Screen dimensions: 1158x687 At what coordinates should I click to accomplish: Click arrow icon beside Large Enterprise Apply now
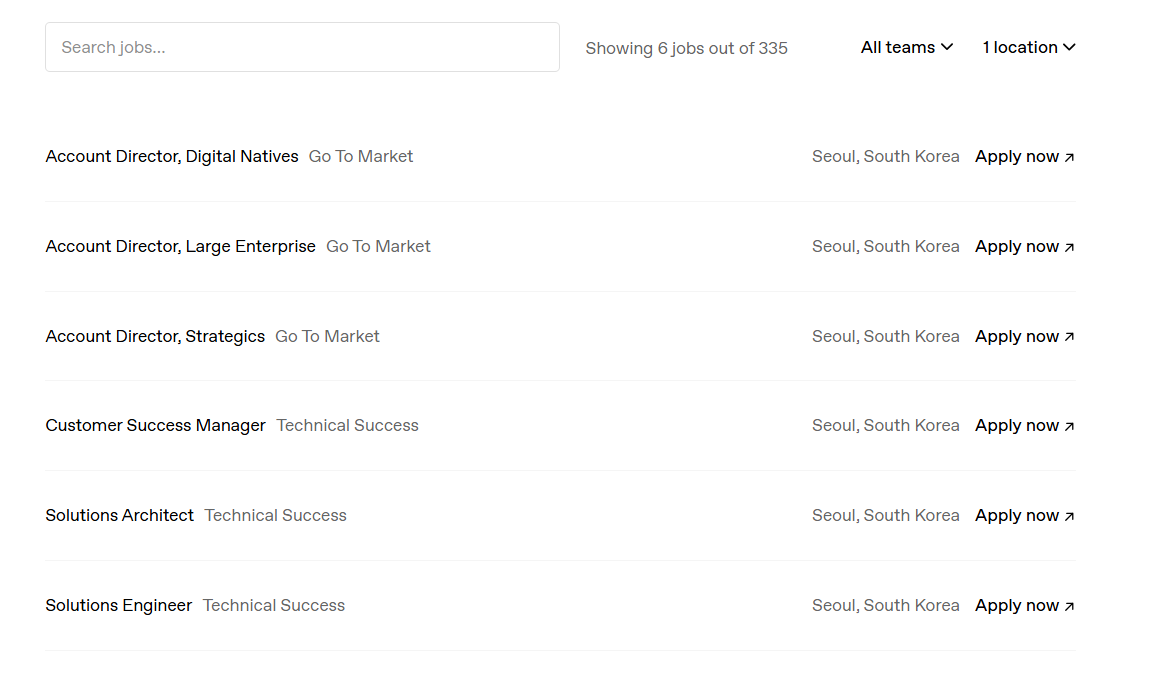pyautogui.click(x=1069, y=247)
